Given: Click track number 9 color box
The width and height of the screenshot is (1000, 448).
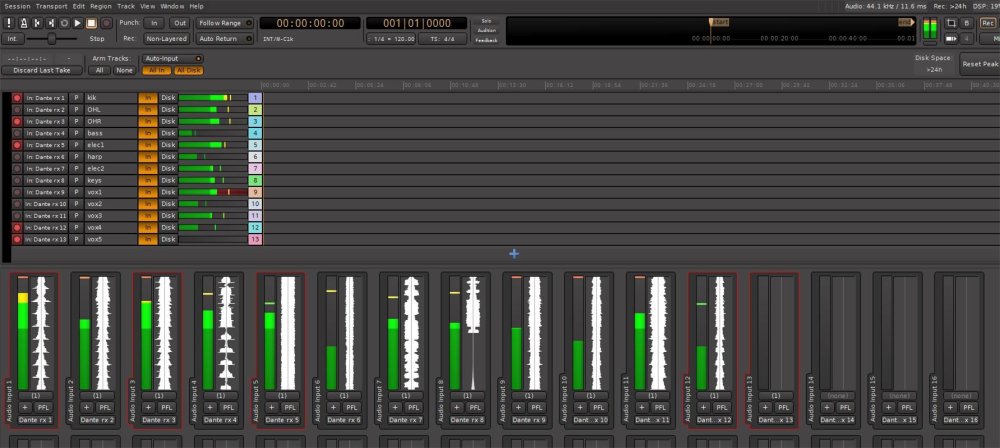Looking at the screenshot, I should (255, 192).
